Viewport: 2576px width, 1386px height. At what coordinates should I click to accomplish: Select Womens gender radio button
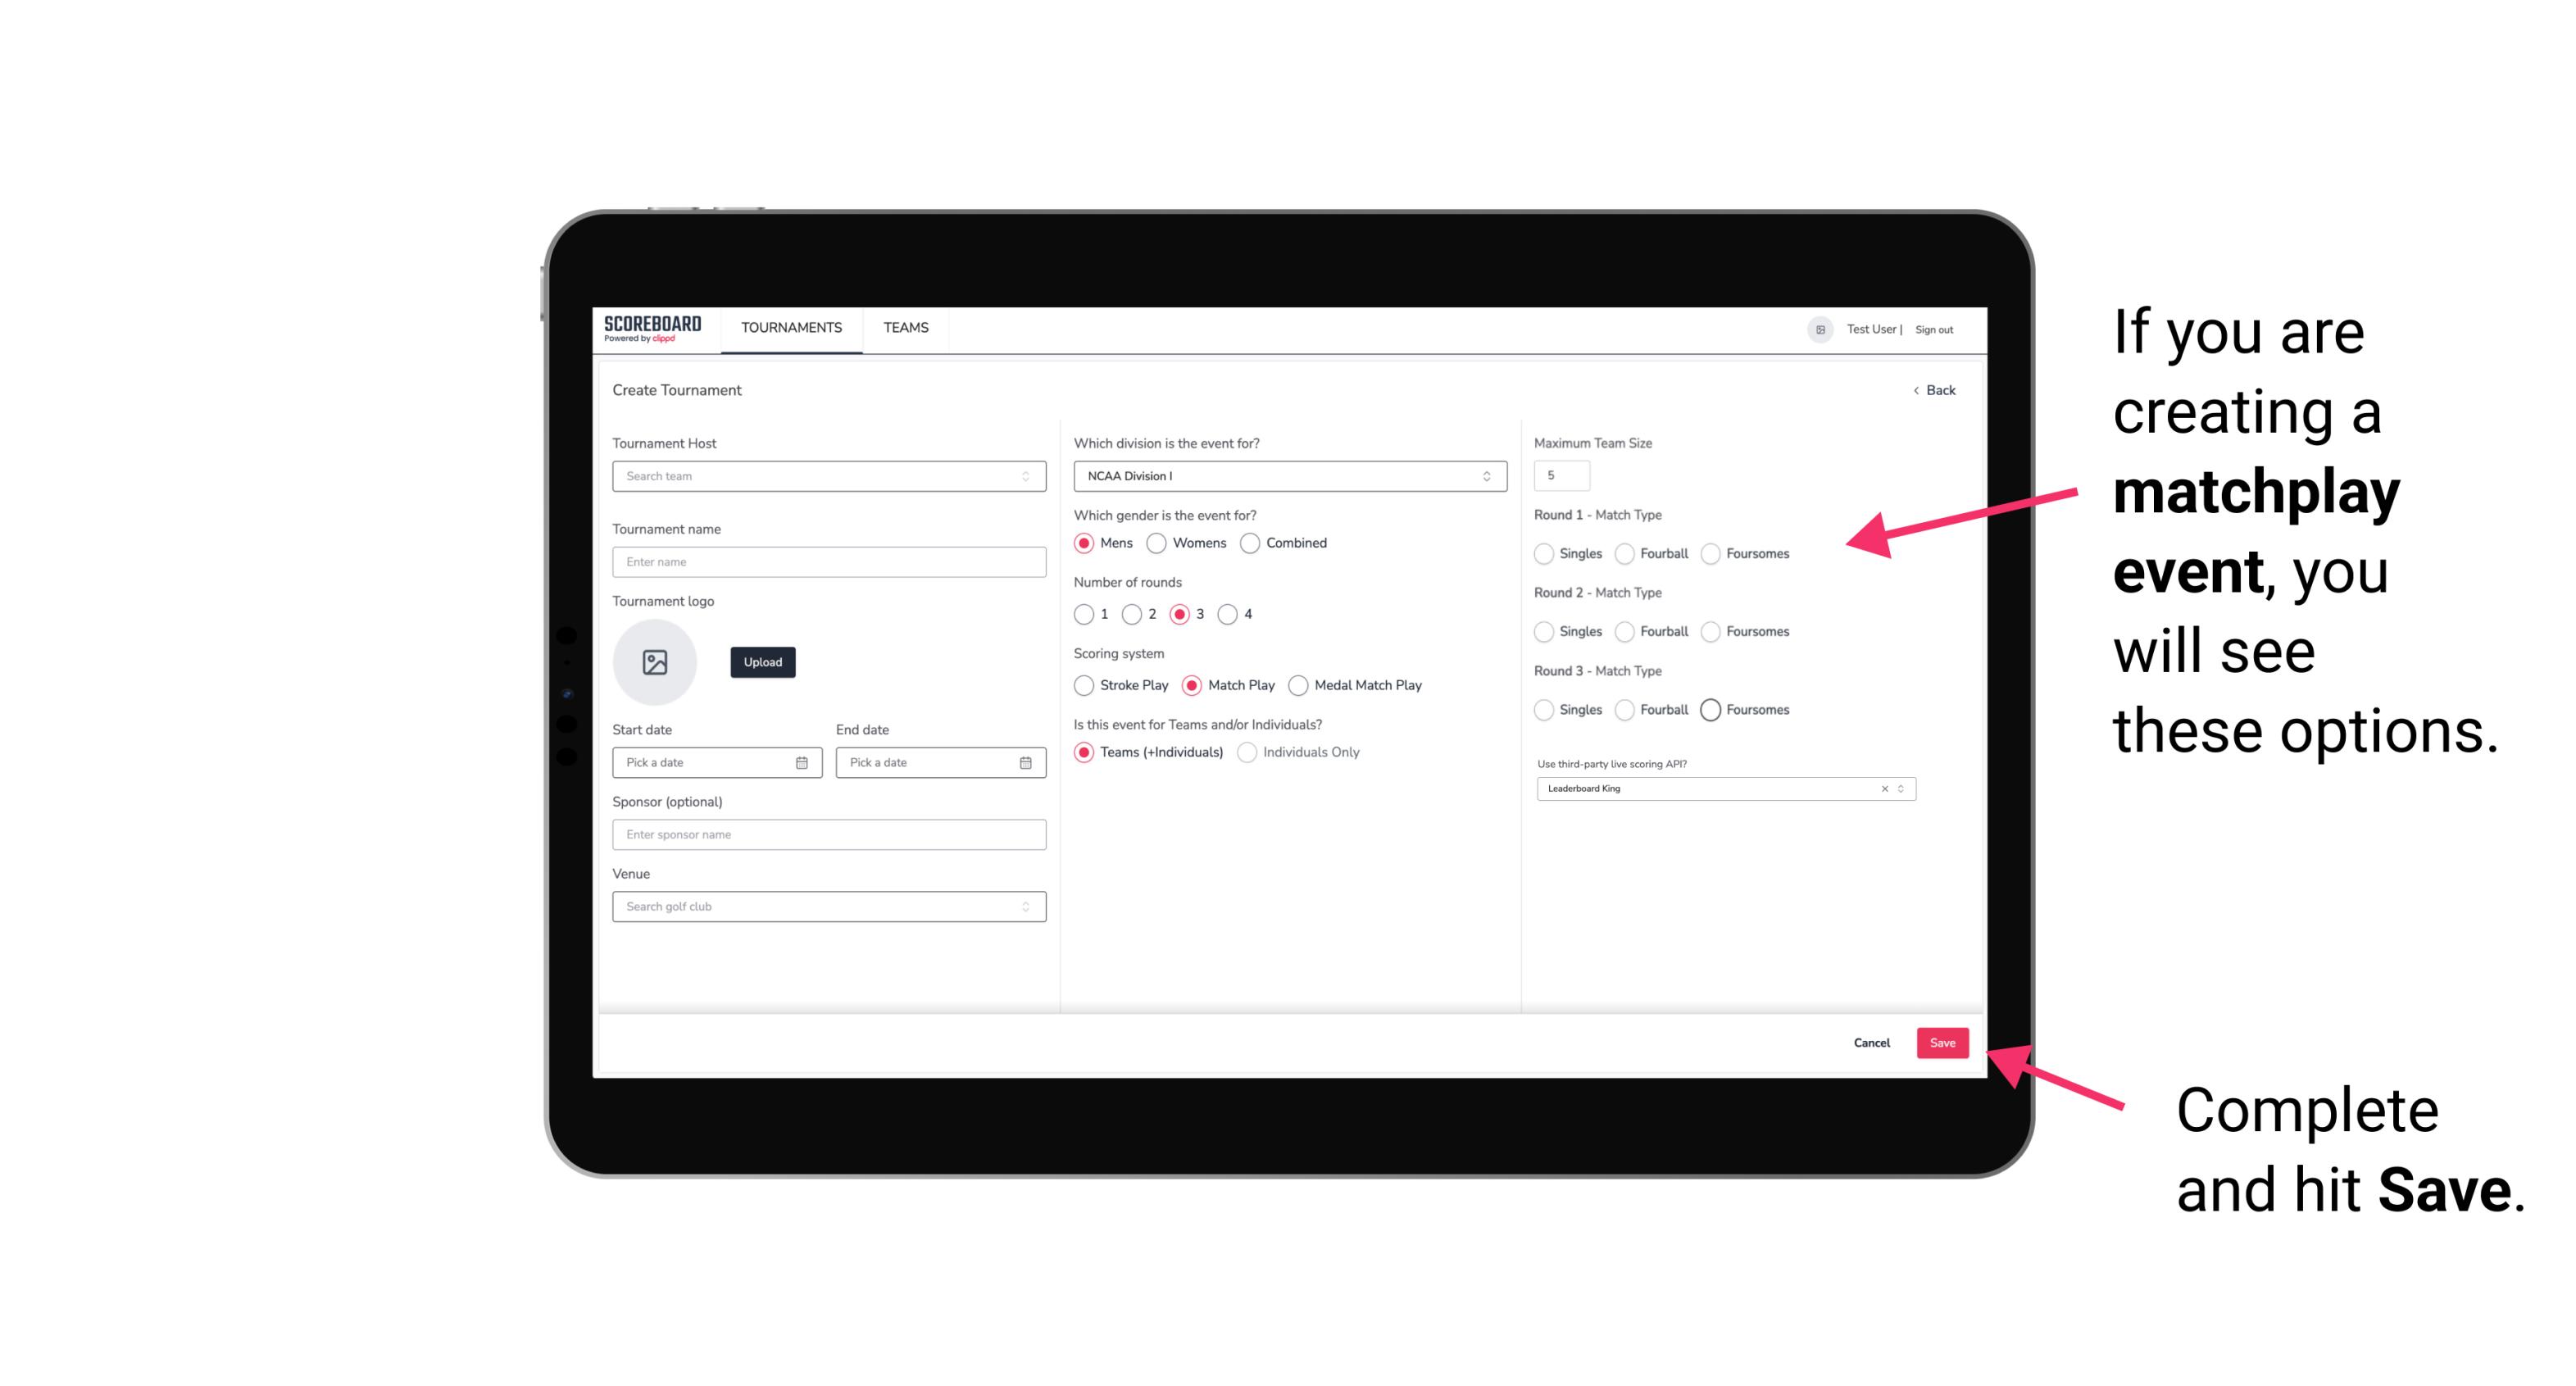coord(1160,543)
